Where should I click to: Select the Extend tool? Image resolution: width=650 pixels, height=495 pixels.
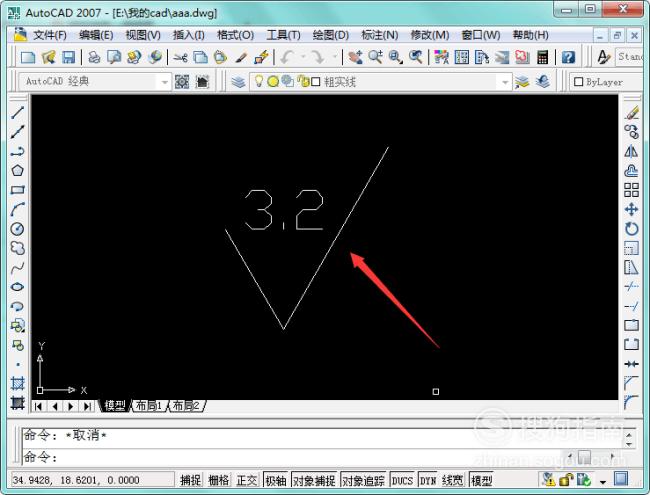point(632,306)
